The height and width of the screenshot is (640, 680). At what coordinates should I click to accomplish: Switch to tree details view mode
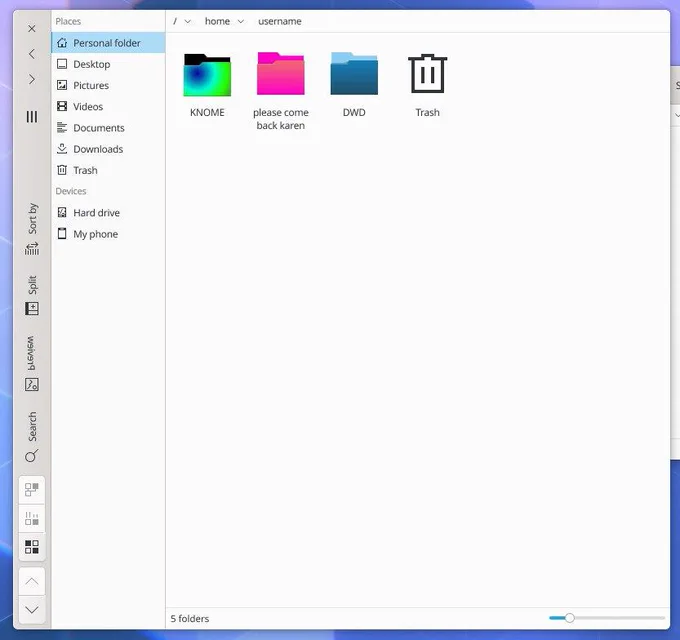[32, 490]
